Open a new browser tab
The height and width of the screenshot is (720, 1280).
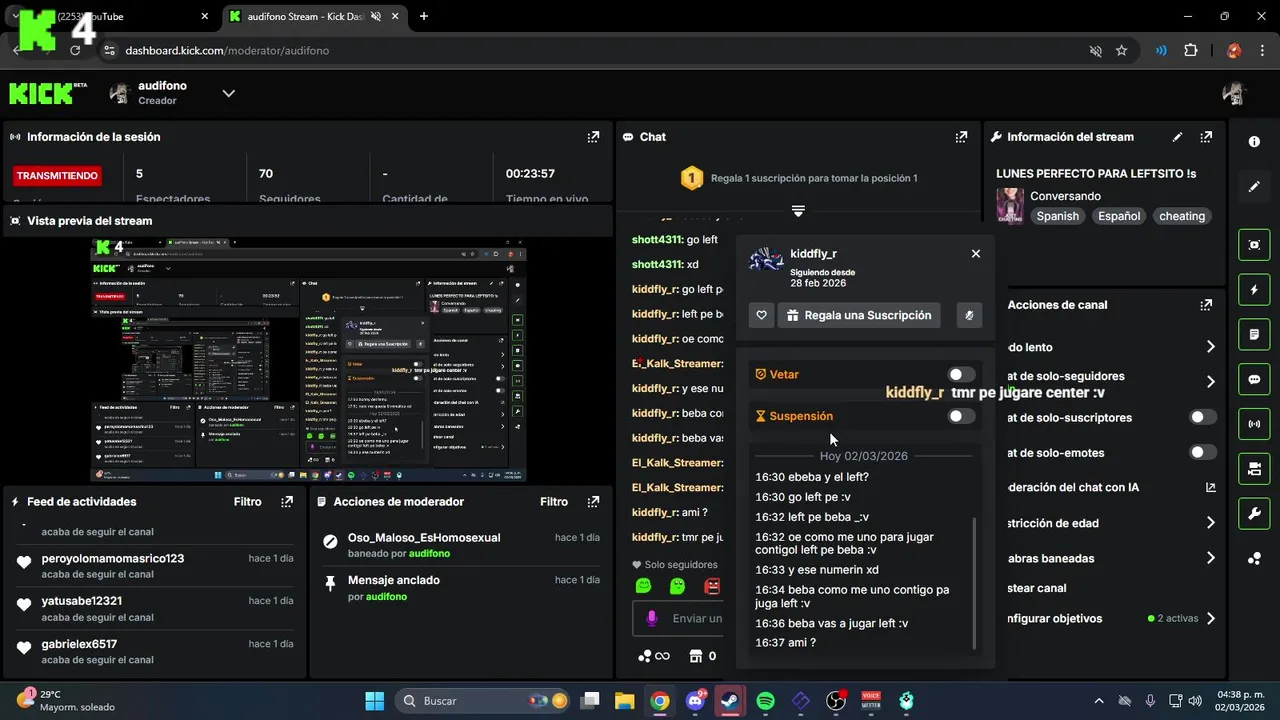[x=424, y=16]
